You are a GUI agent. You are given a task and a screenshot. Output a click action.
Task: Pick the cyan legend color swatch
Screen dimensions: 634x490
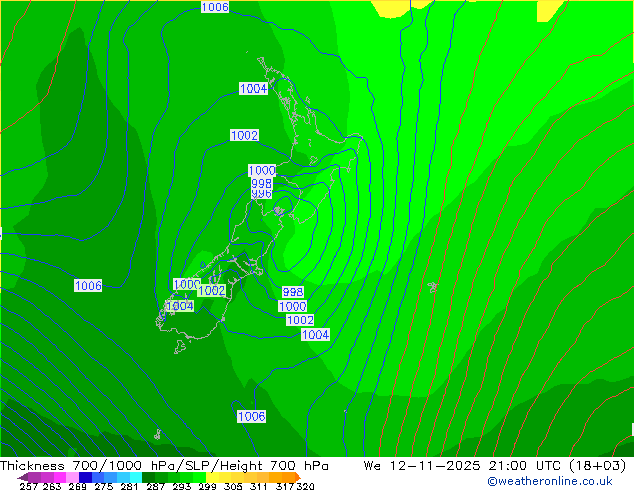[x=136, y=477]
